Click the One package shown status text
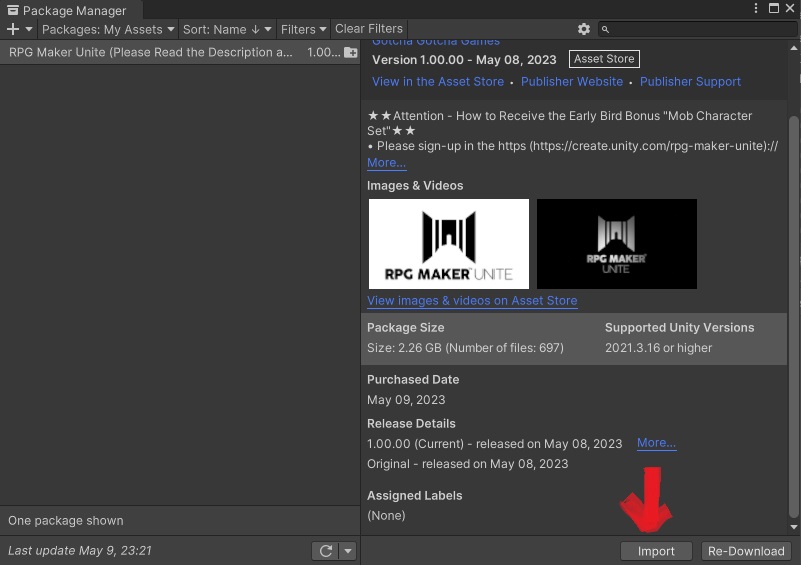Screen dimensions: 801x565 click(65, 521)
